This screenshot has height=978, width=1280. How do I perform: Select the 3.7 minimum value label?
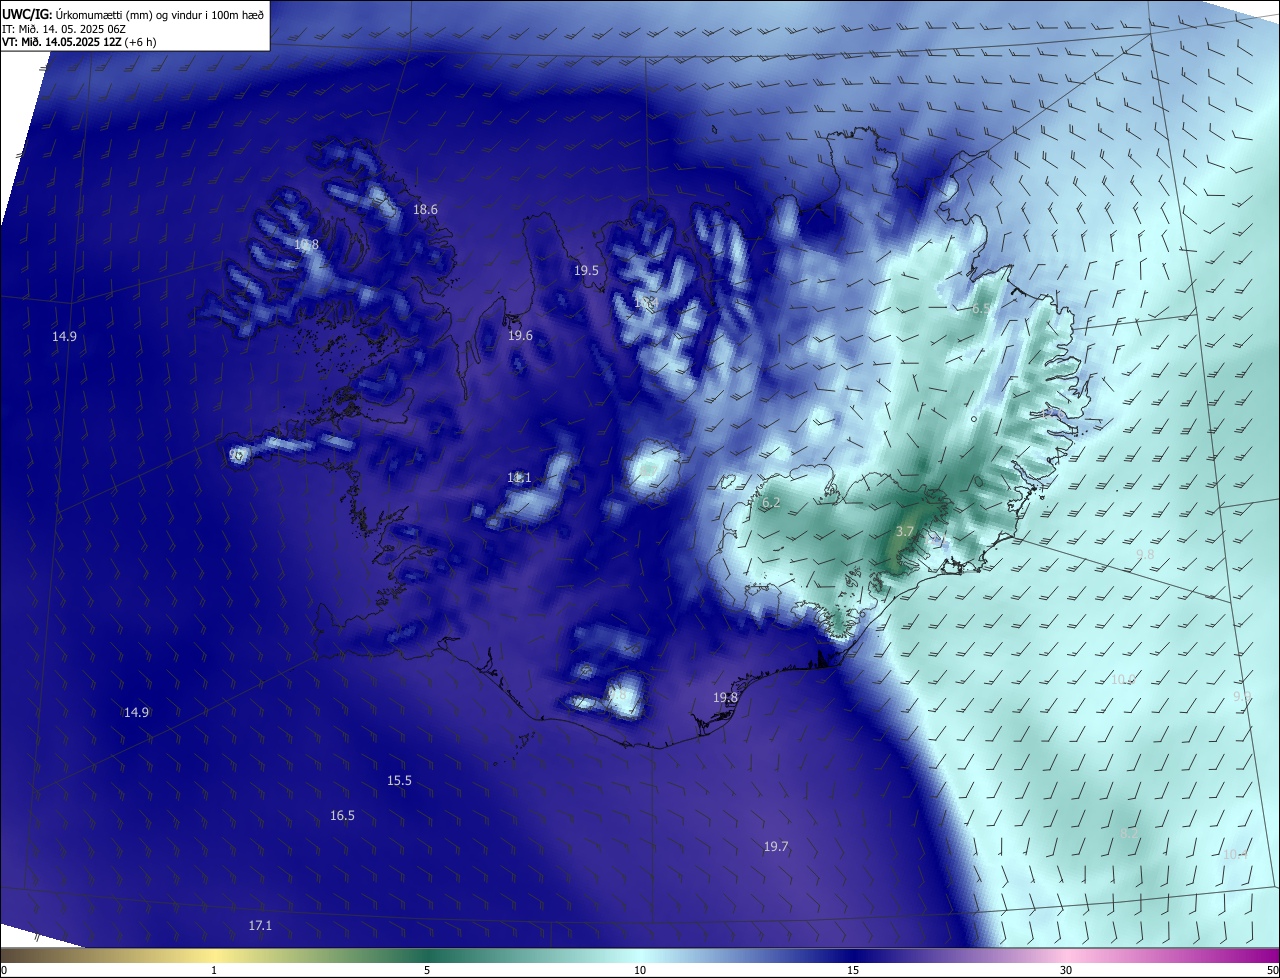click(x=905, y=531)
